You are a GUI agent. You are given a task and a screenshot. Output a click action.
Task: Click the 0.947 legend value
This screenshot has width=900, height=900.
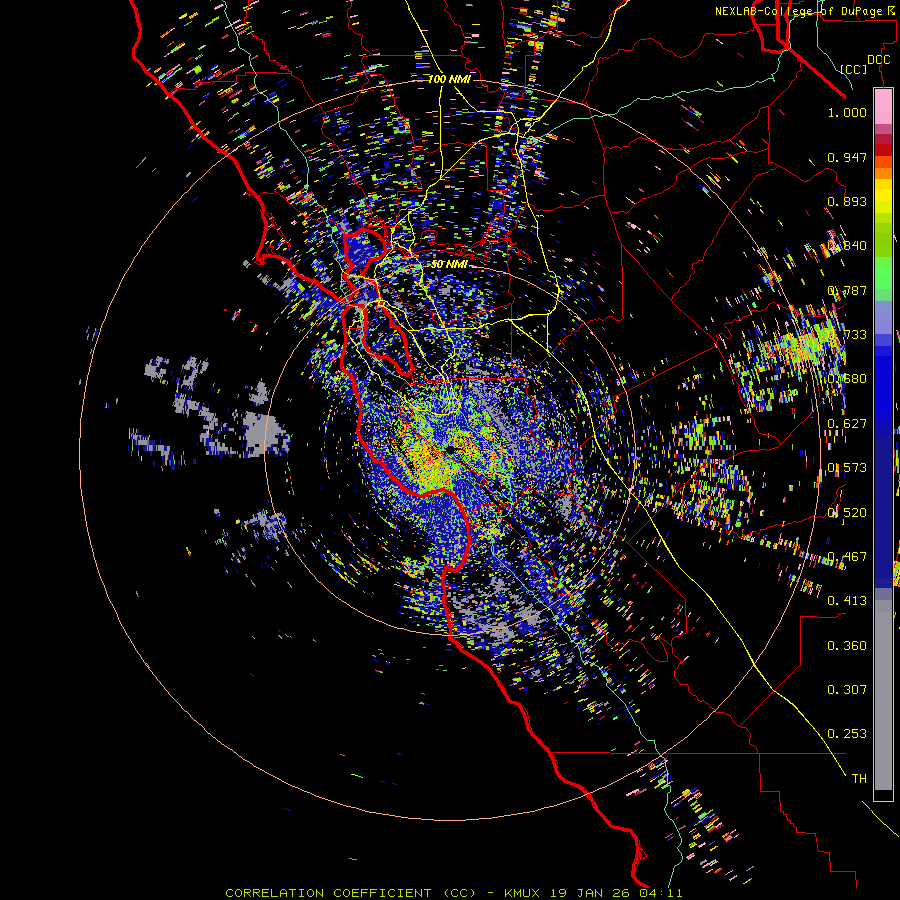(x=847, y=157)
